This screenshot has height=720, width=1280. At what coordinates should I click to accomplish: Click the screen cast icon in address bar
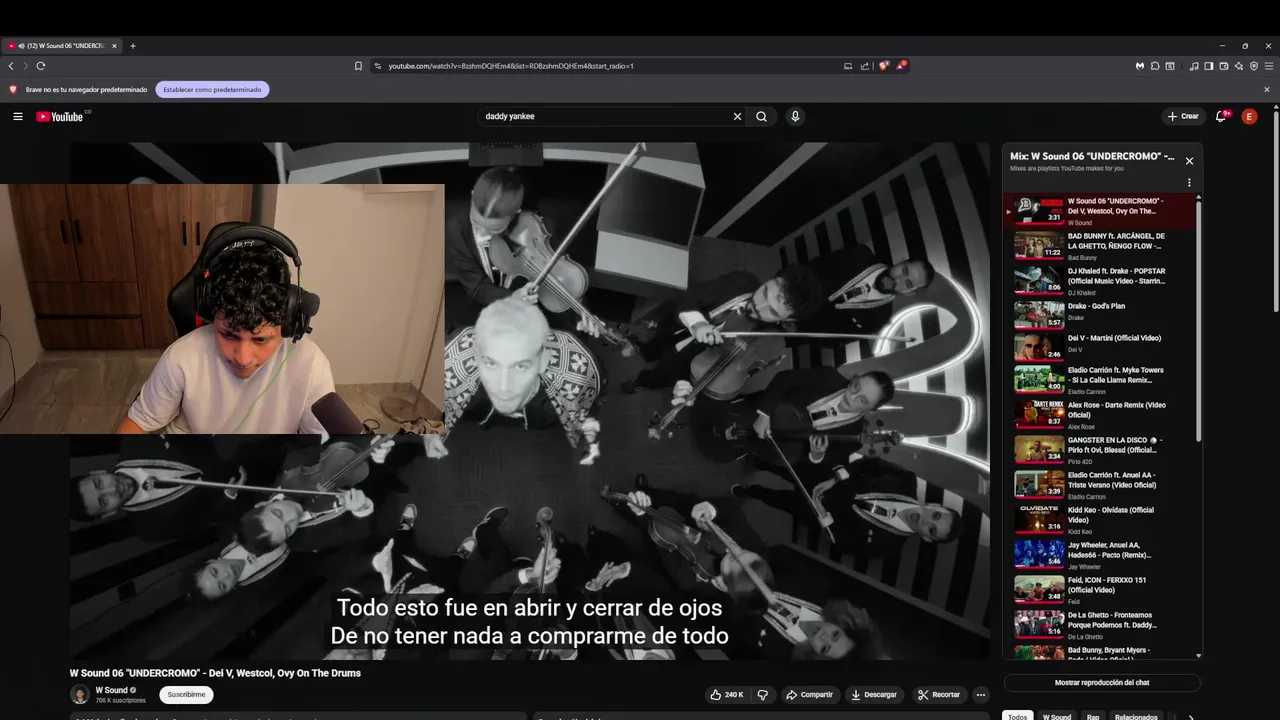[848, 66]
